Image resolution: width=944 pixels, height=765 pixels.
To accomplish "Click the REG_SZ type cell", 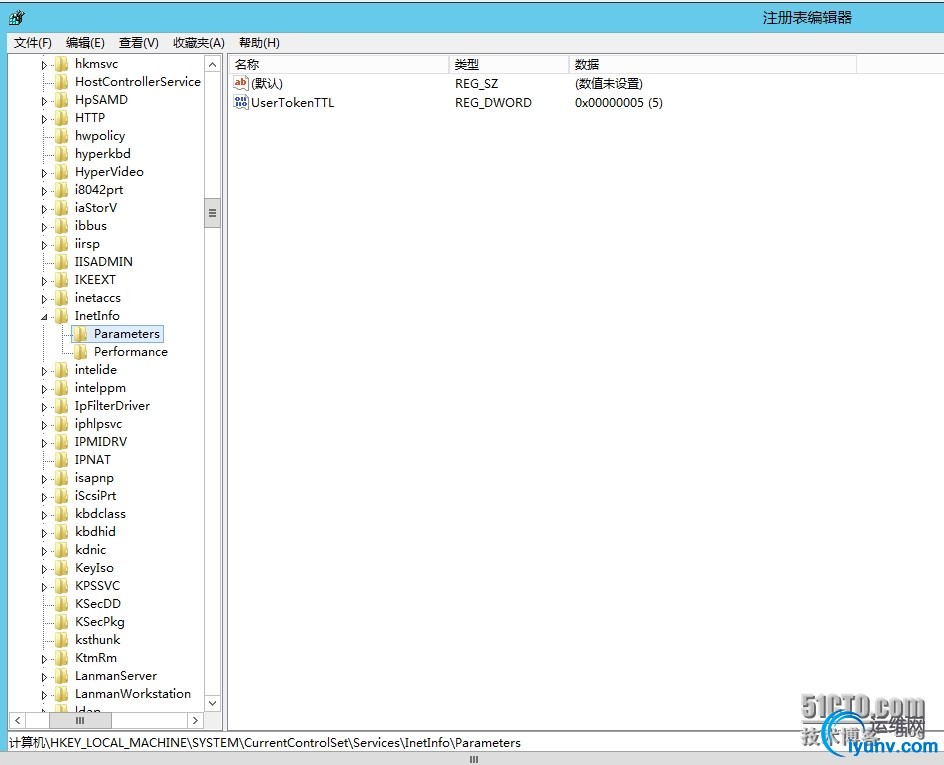I will click(476, 84).
